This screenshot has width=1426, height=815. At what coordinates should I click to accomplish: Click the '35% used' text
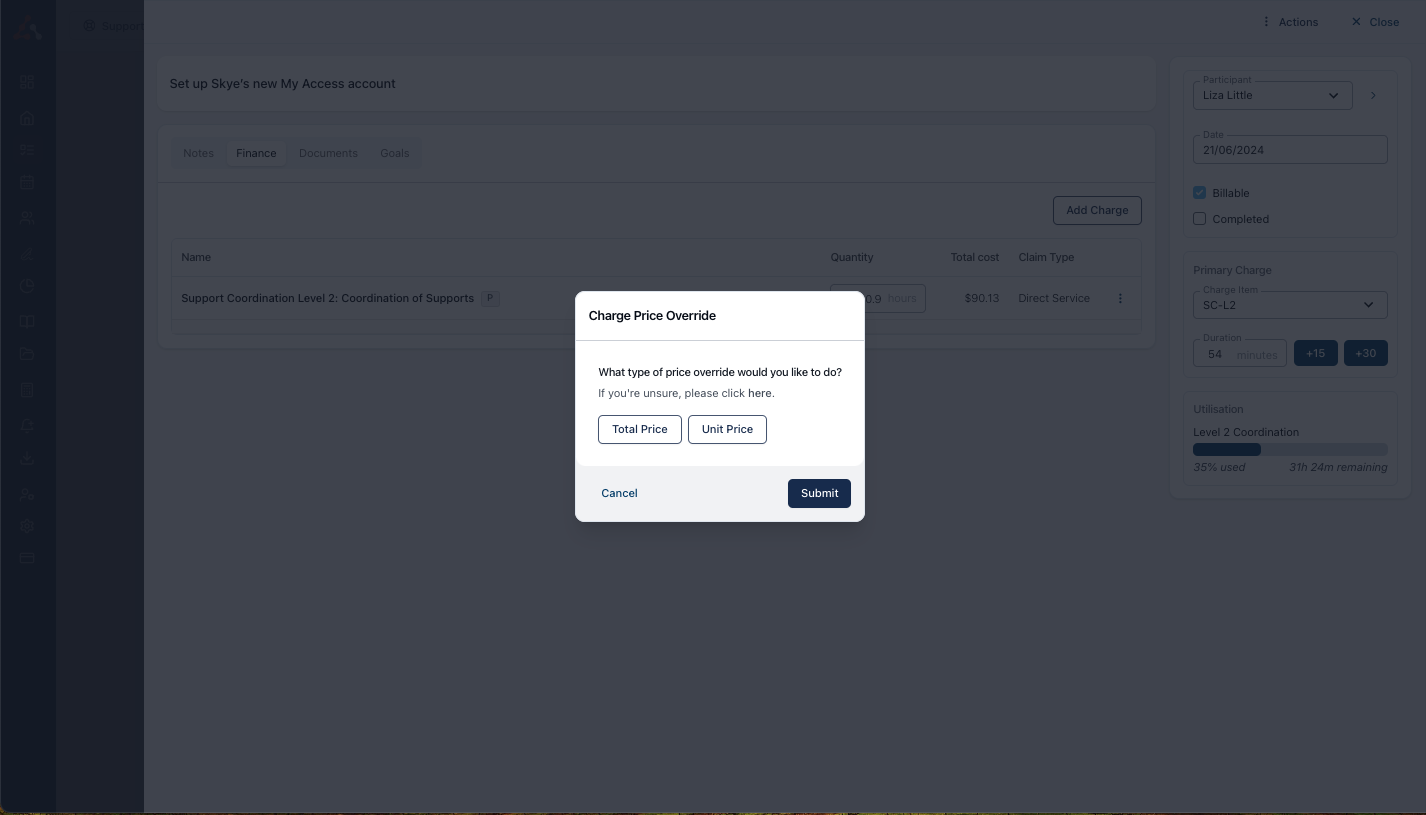tap(1219, 467)
